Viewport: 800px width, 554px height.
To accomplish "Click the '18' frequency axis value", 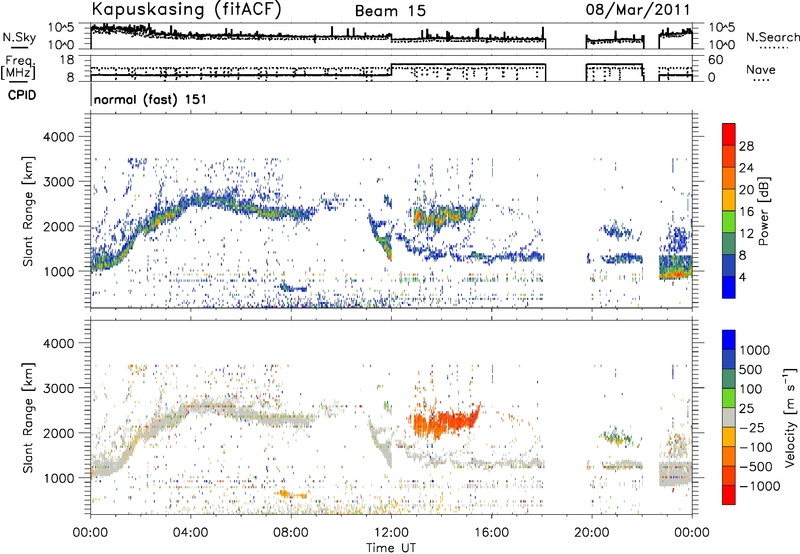I will pos(68,60).
